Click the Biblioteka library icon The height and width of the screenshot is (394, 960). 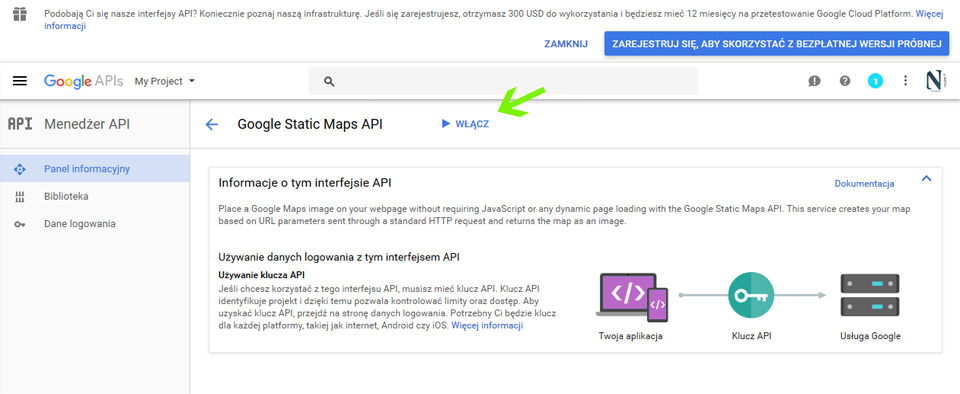[20, 197]
